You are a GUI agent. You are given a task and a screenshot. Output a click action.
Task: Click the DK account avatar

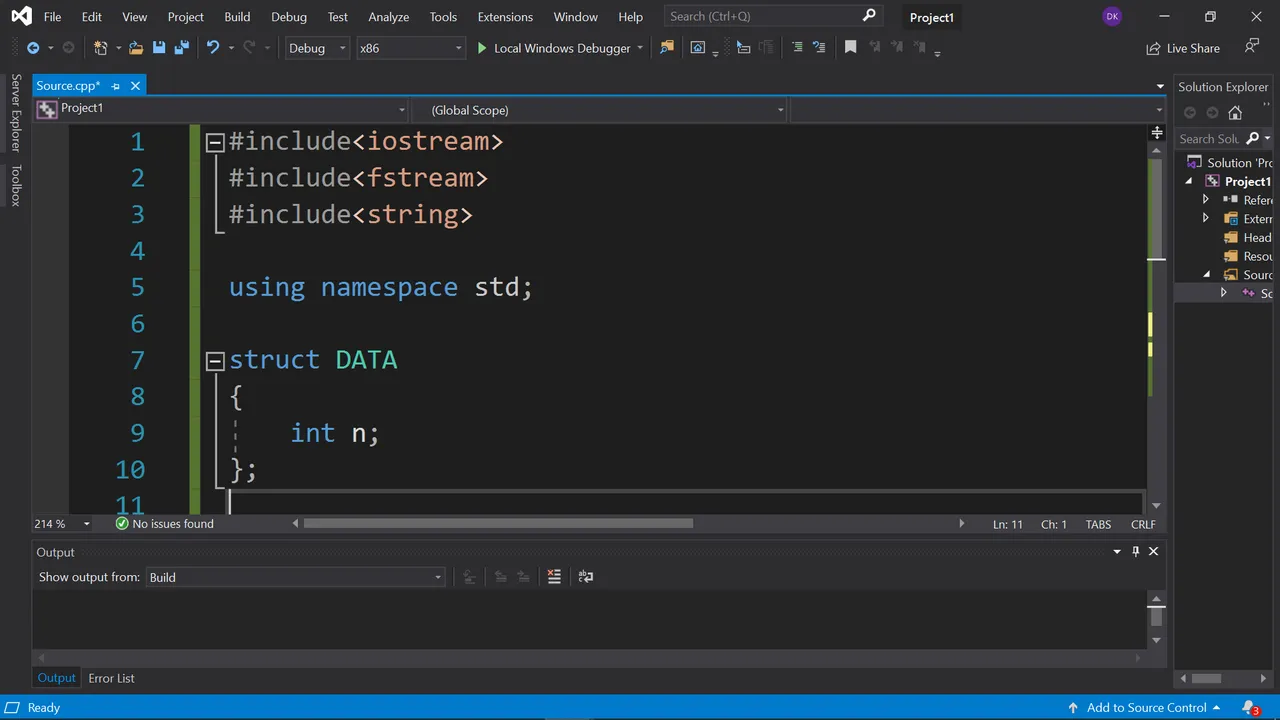1112,17
